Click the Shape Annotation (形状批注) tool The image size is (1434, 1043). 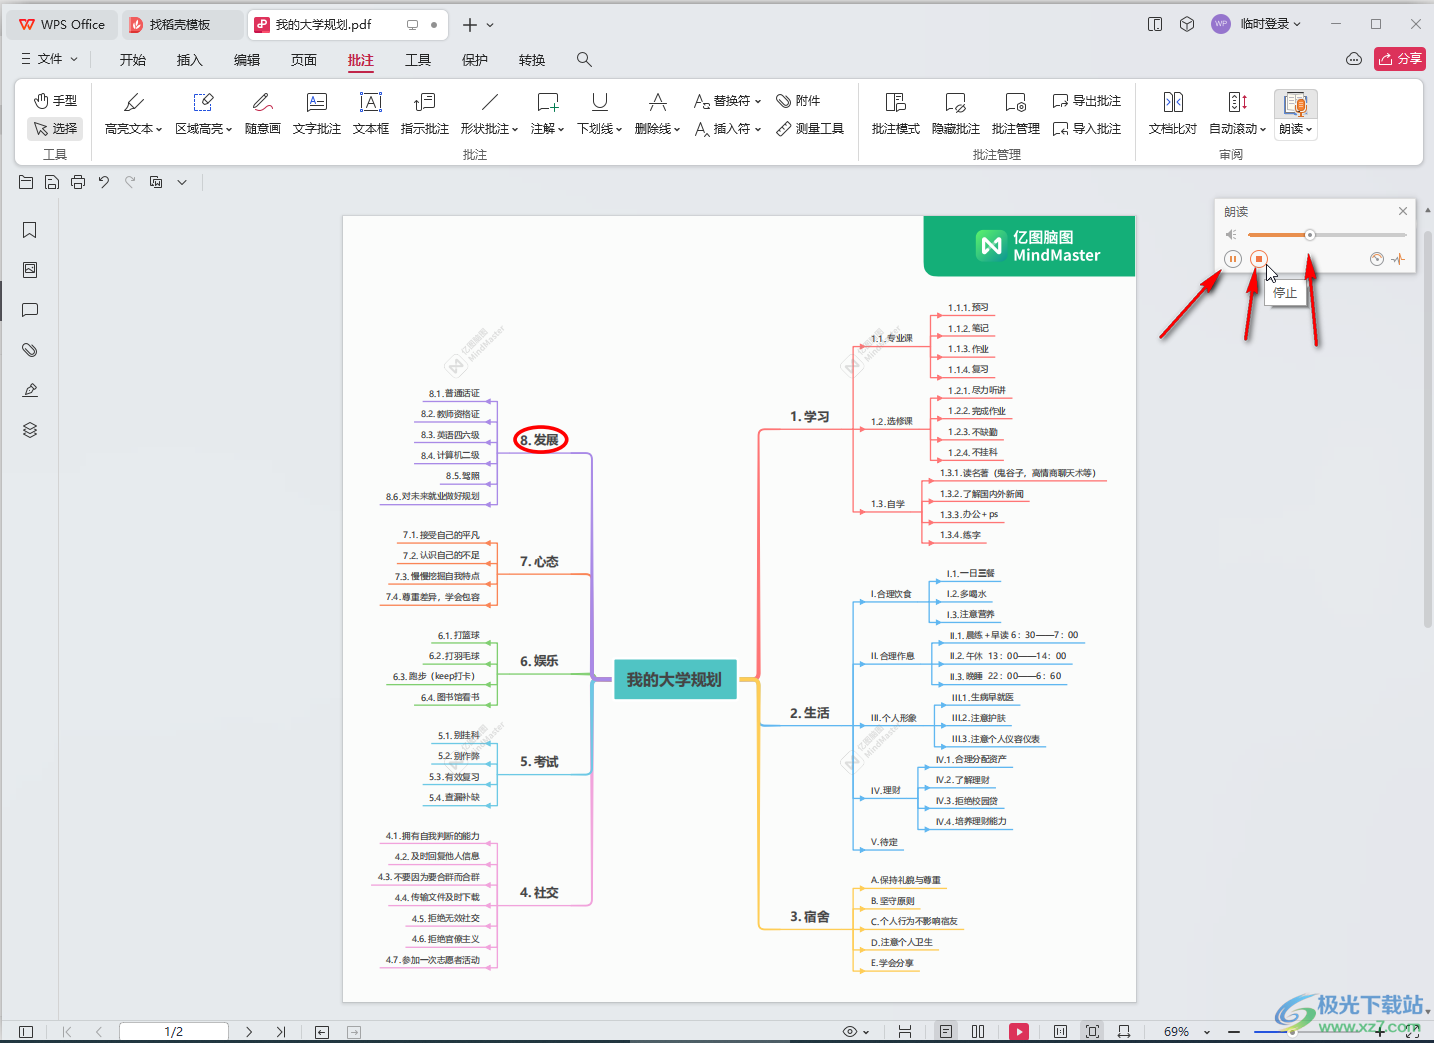(x=489, y=114)
